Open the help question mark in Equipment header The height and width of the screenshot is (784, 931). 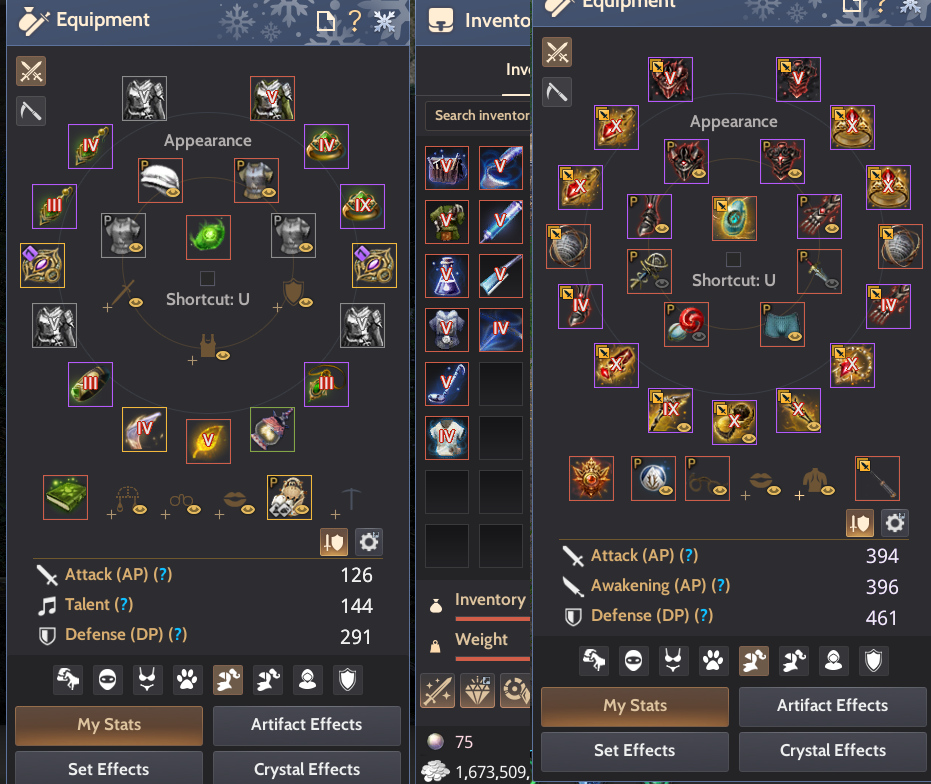[354, 21]
